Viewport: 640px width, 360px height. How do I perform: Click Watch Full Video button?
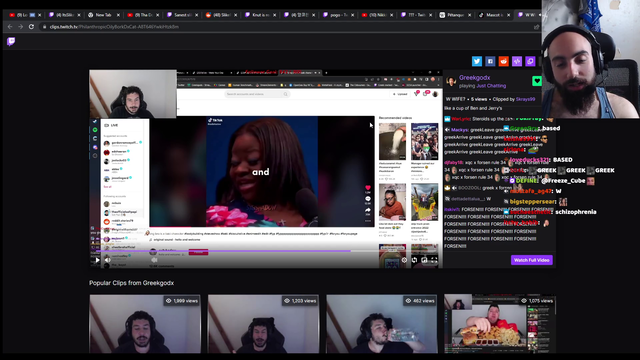[531, 260]
